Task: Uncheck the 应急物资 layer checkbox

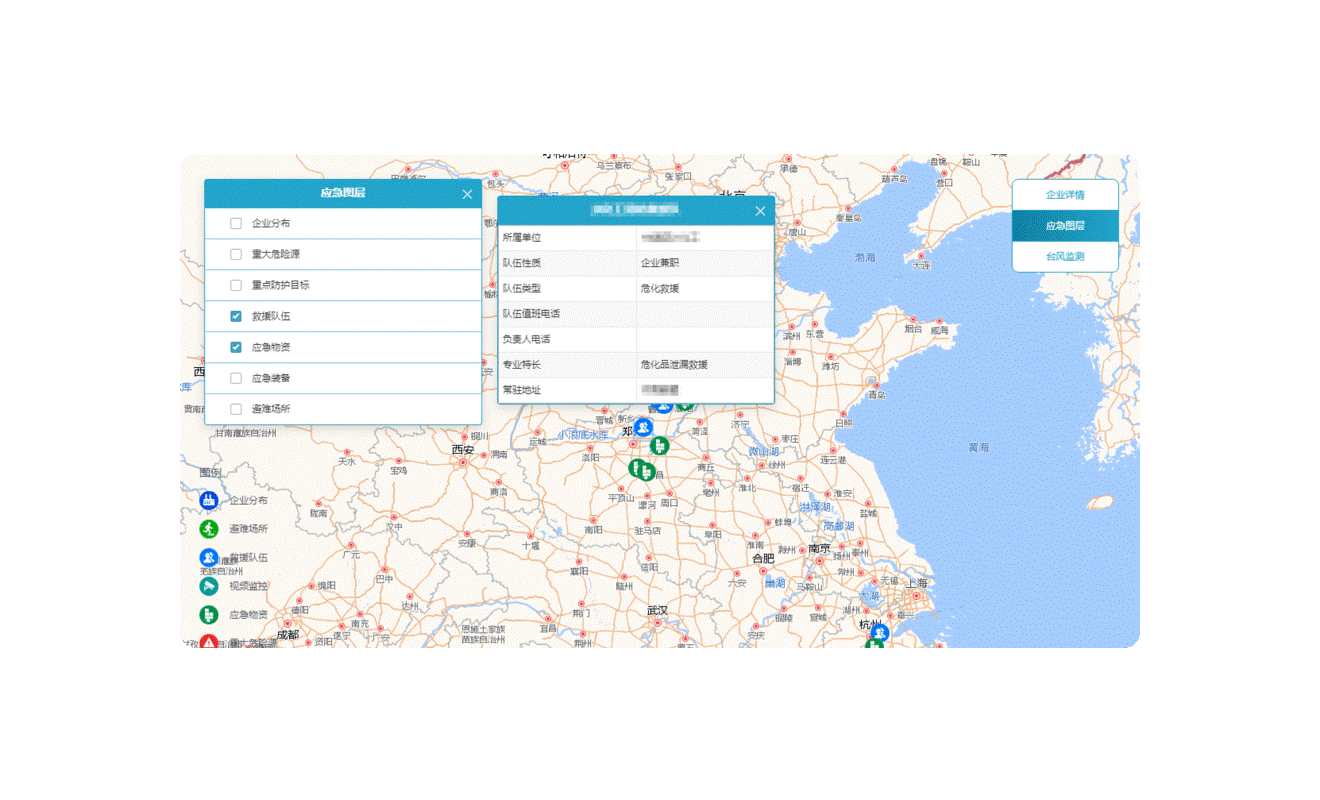Action: tap(236, 347)
